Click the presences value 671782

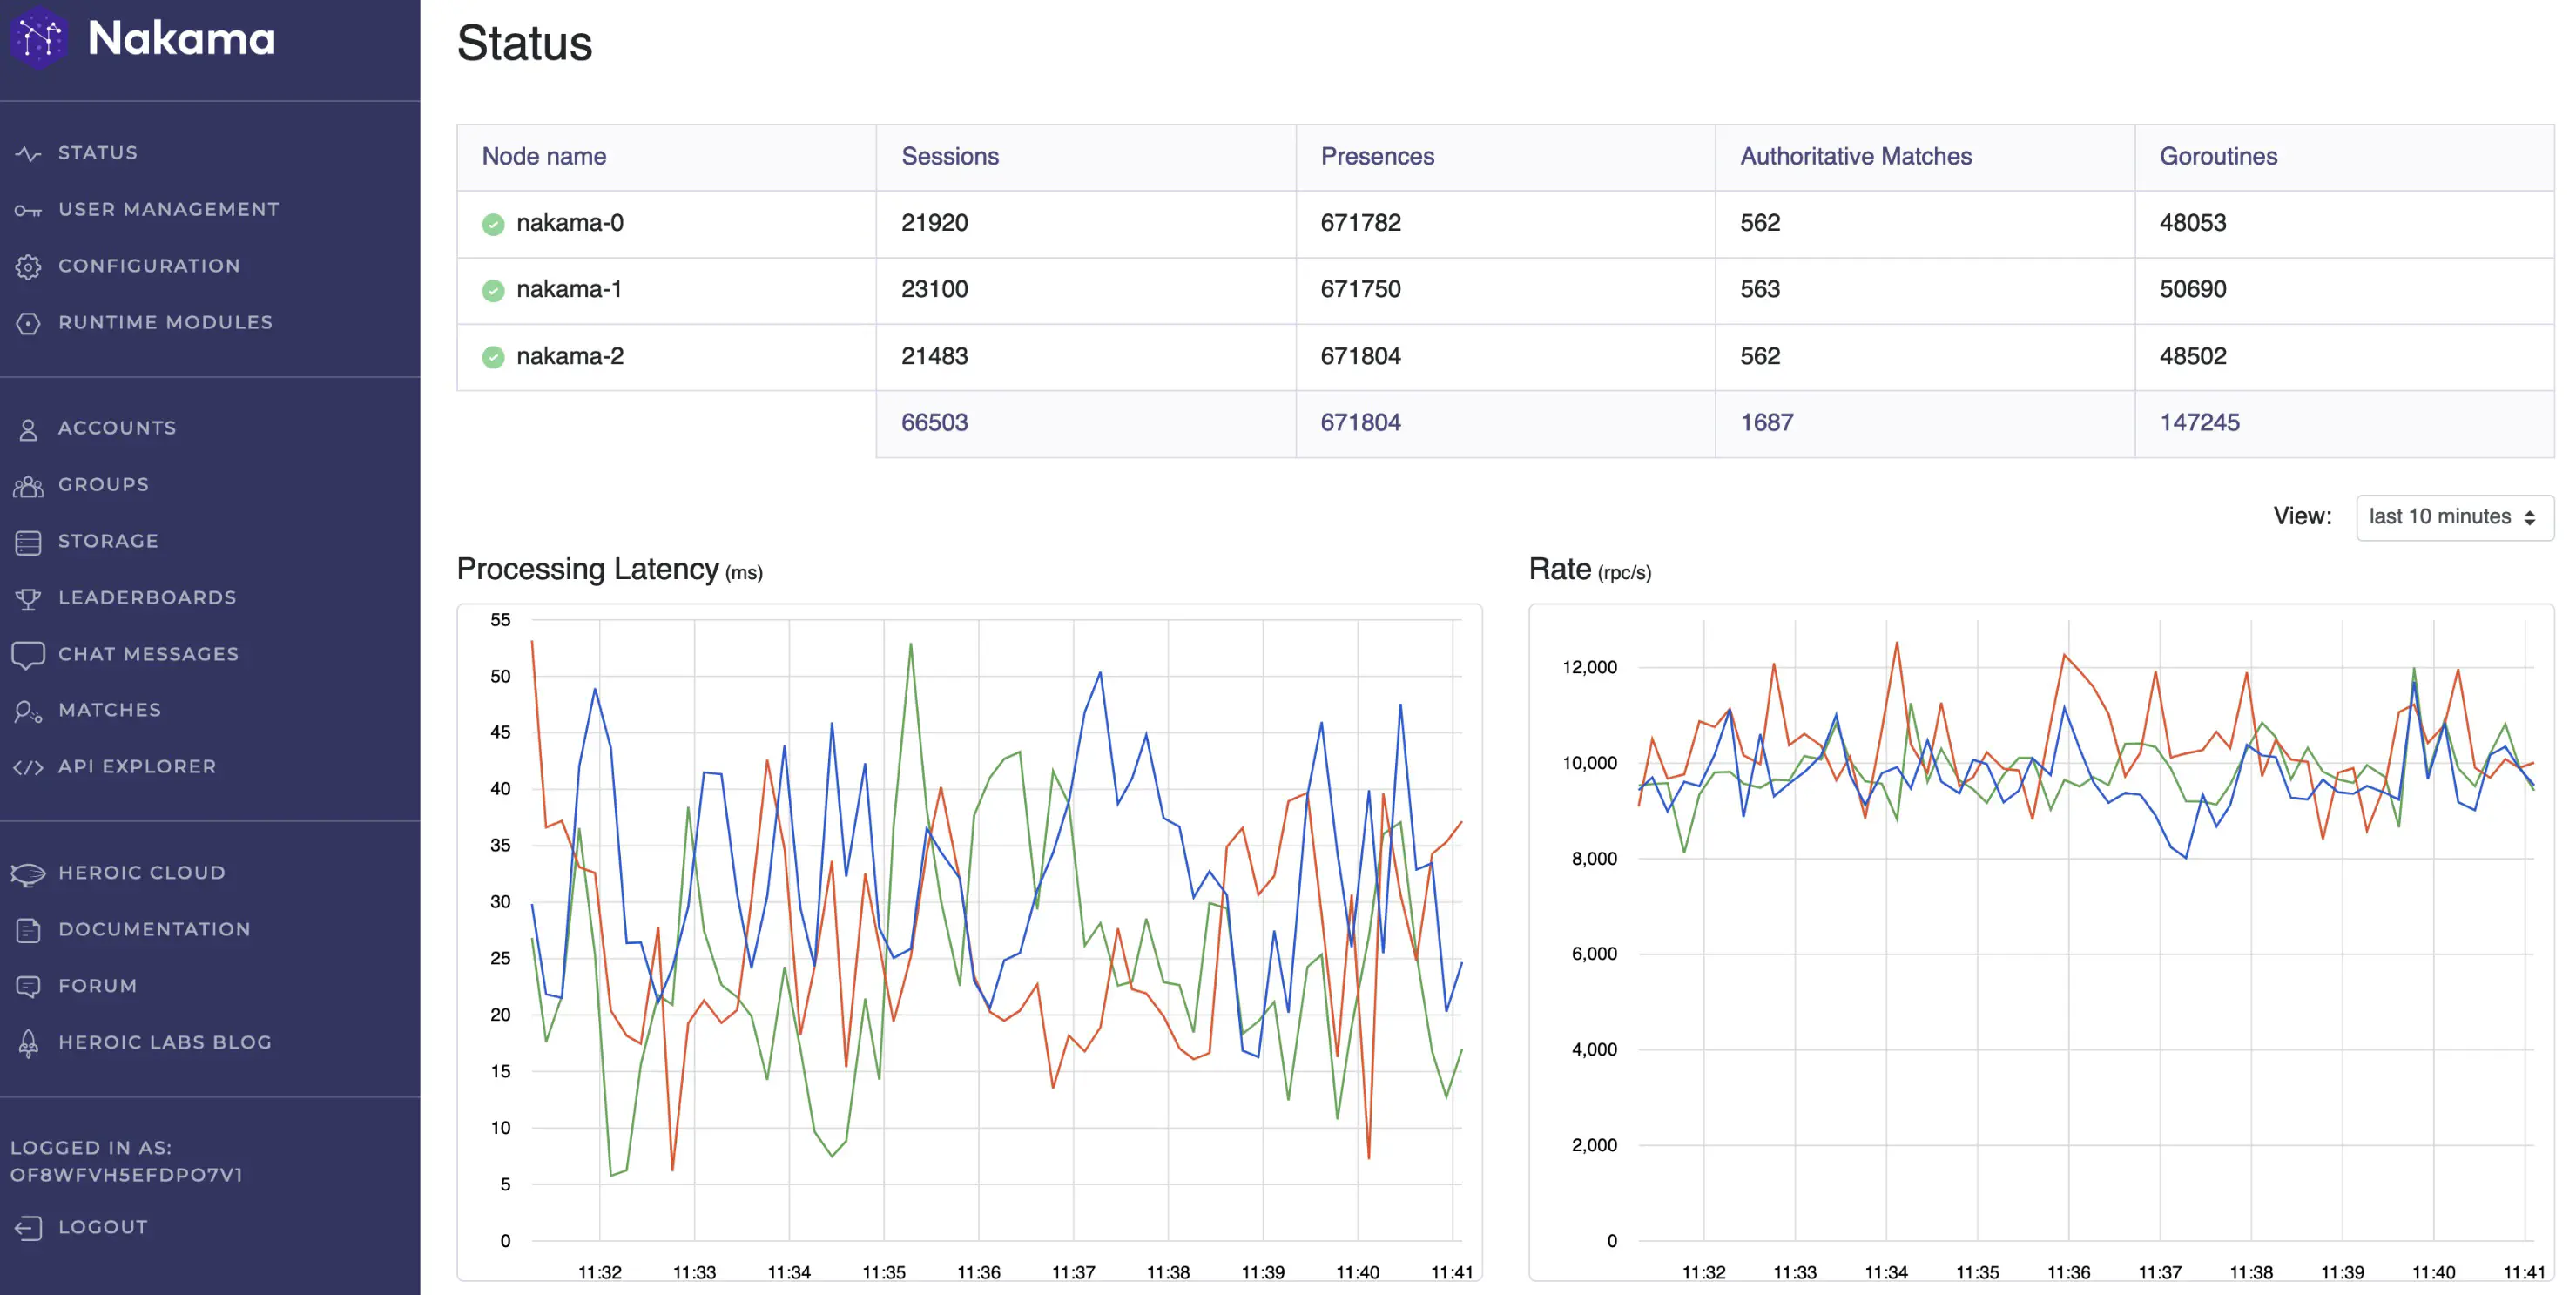point(1360,223)
